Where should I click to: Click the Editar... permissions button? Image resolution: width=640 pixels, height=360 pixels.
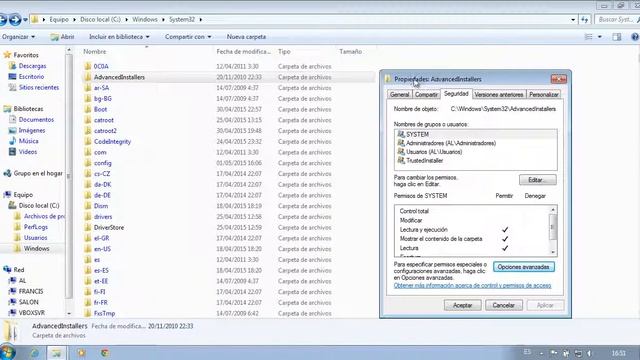click(538, 180)
